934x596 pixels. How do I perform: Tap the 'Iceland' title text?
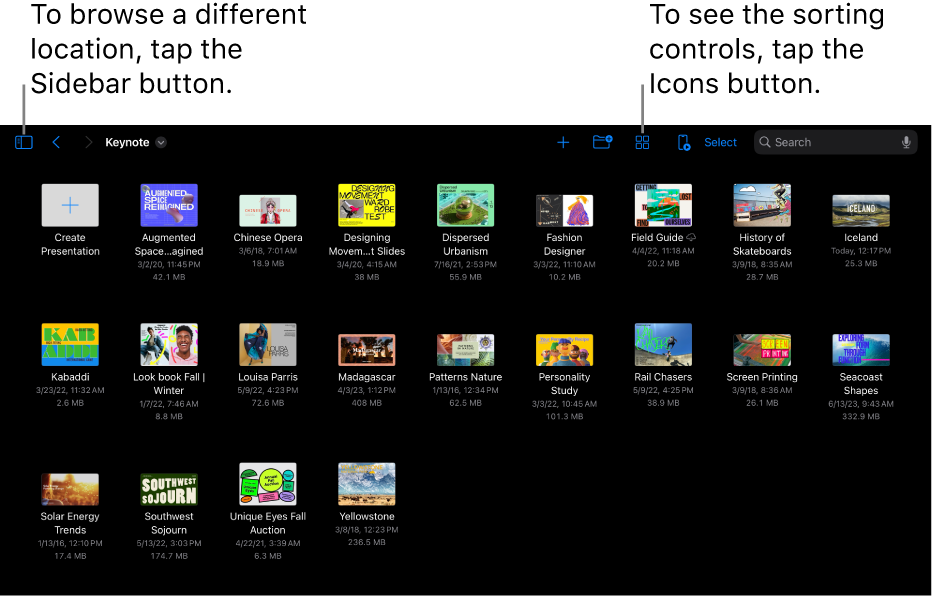(861, 238)
